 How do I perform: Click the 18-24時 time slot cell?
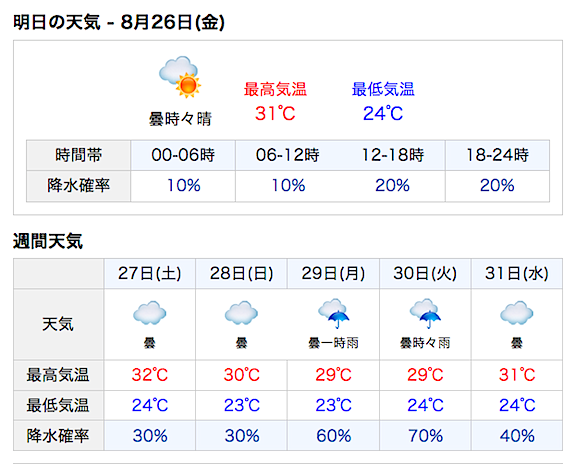[x=497, y=155]
